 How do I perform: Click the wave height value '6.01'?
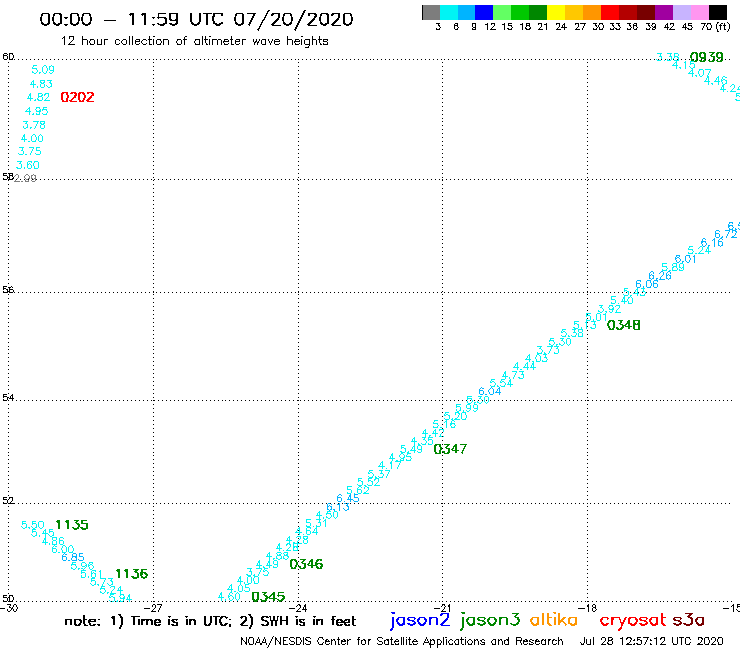pos(685,259)
